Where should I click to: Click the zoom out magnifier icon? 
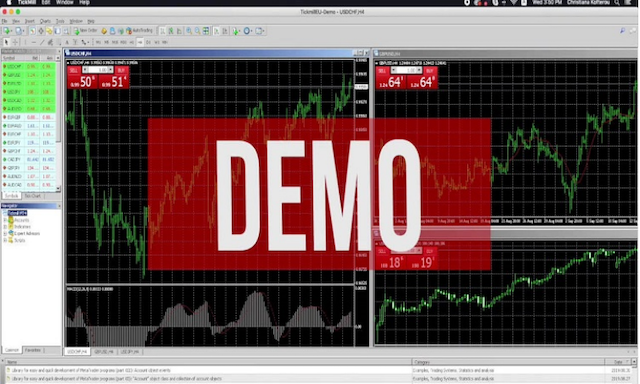click(198, 31)
